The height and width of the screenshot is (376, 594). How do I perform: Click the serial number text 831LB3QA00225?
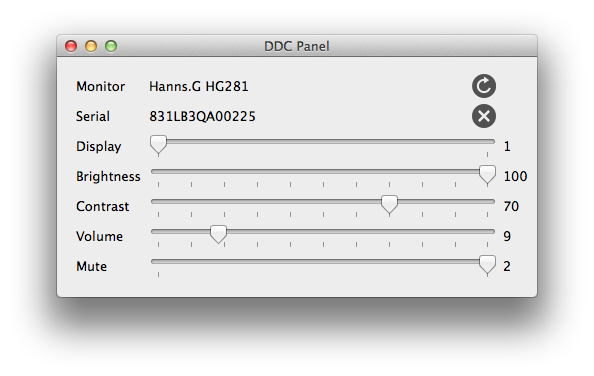coord(202,116)
